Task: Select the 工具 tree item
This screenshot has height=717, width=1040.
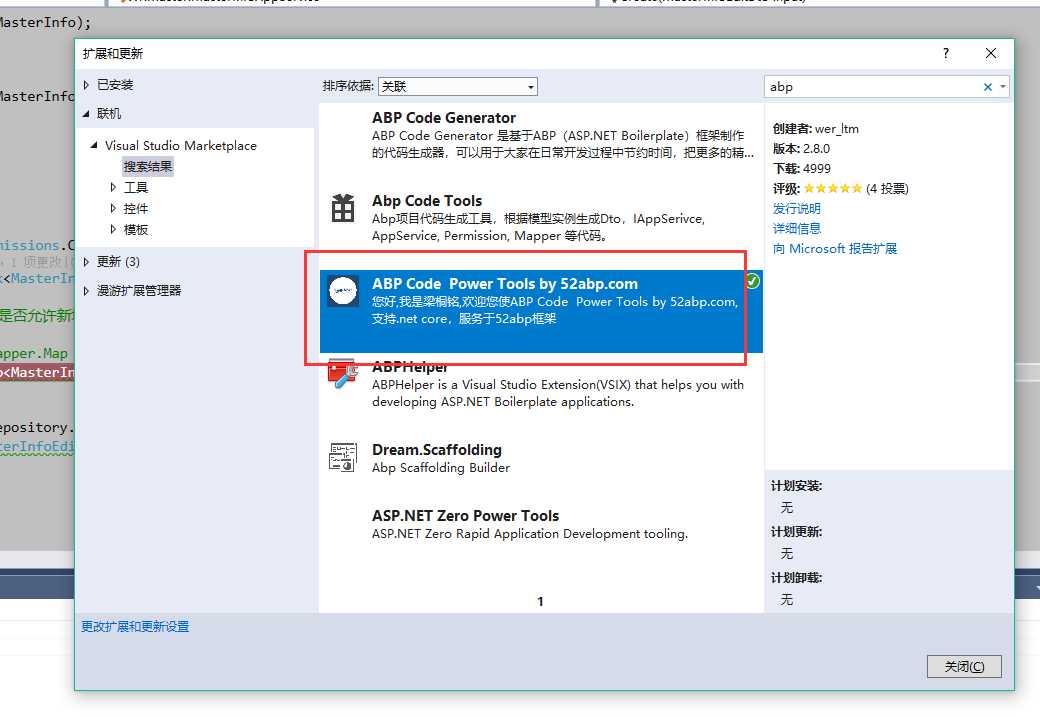Action: coord(136,188)
